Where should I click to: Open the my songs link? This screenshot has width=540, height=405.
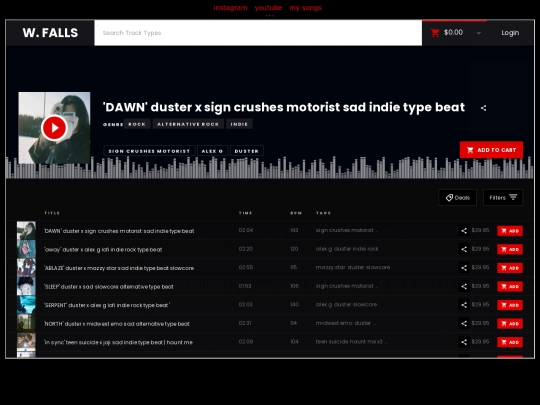[305, 8]
